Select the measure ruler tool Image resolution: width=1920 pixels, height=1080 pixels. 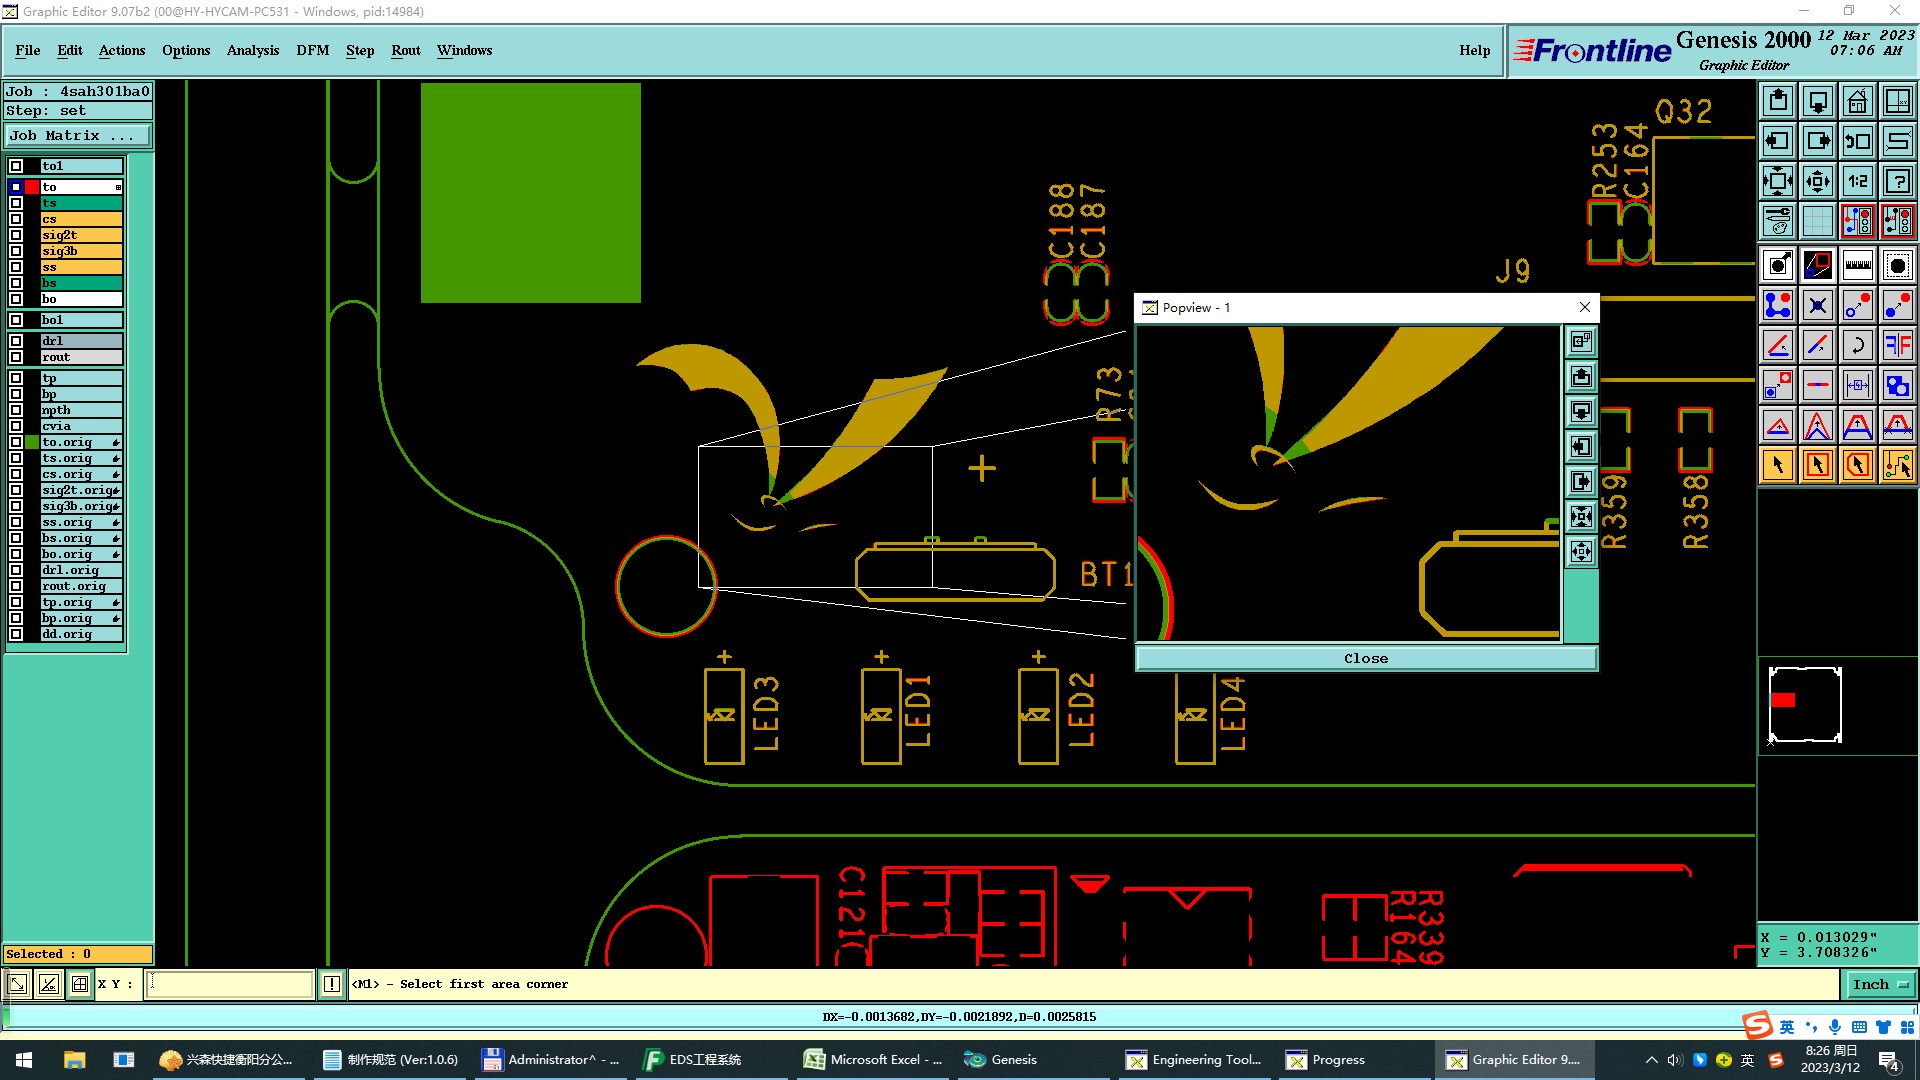coord(1857,265)
